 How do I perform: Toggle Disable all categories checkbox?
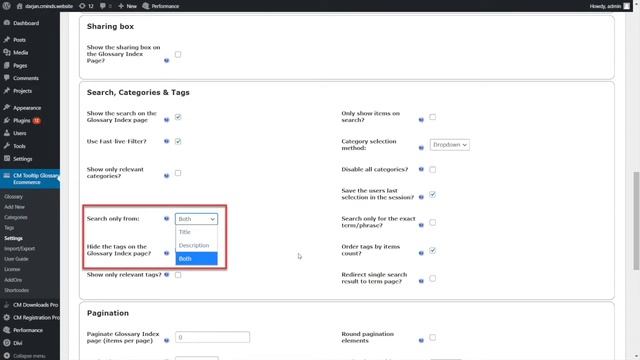433,169
